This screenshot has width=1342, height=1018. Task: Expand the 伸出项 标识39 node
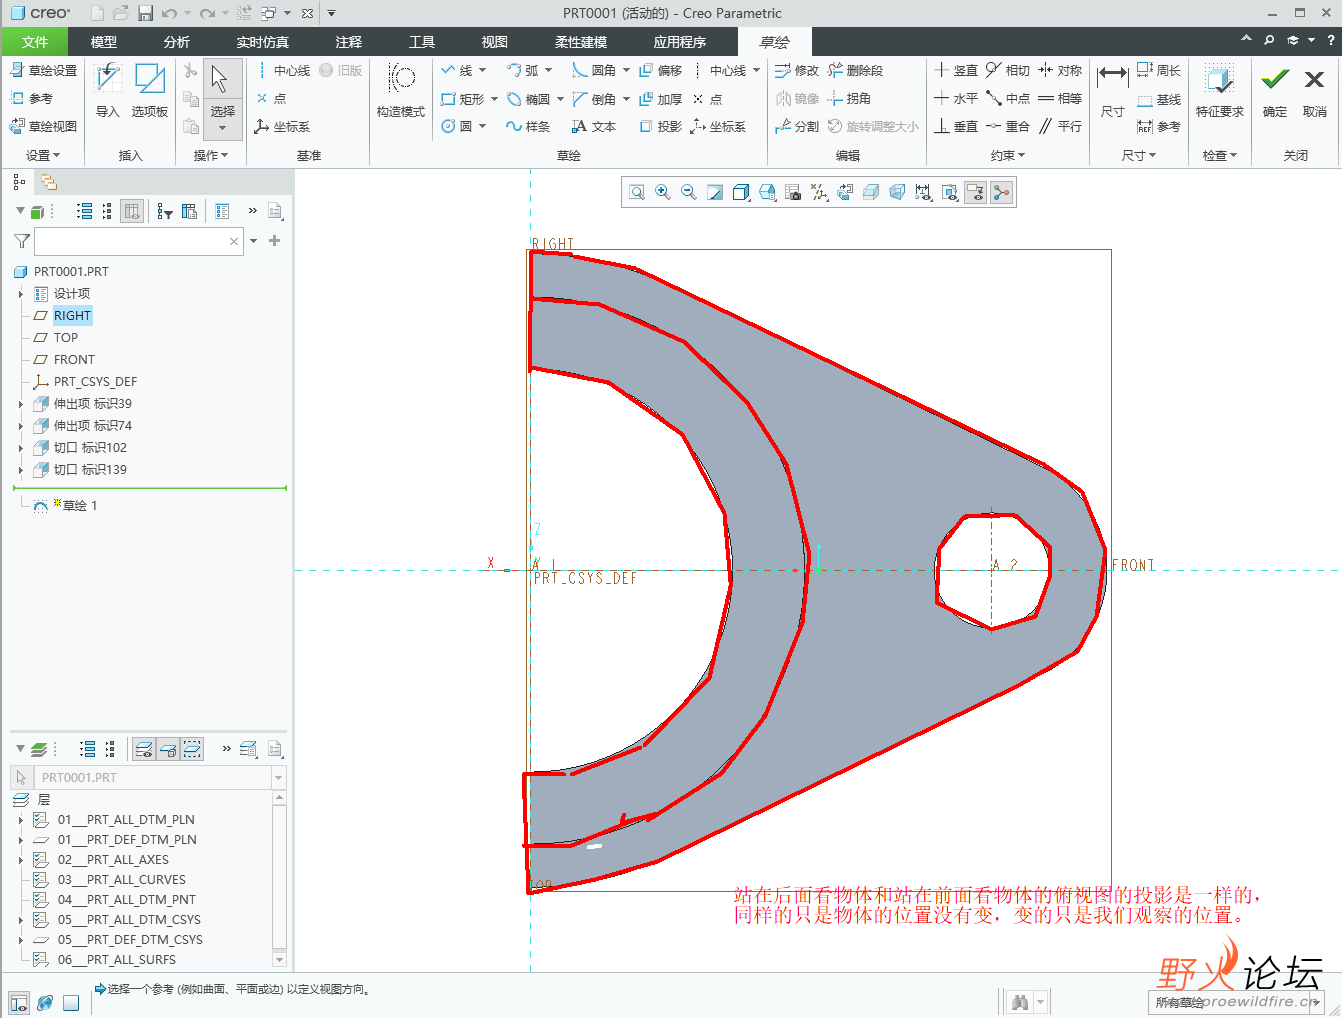pyautogui.click(x=21, y=404)
